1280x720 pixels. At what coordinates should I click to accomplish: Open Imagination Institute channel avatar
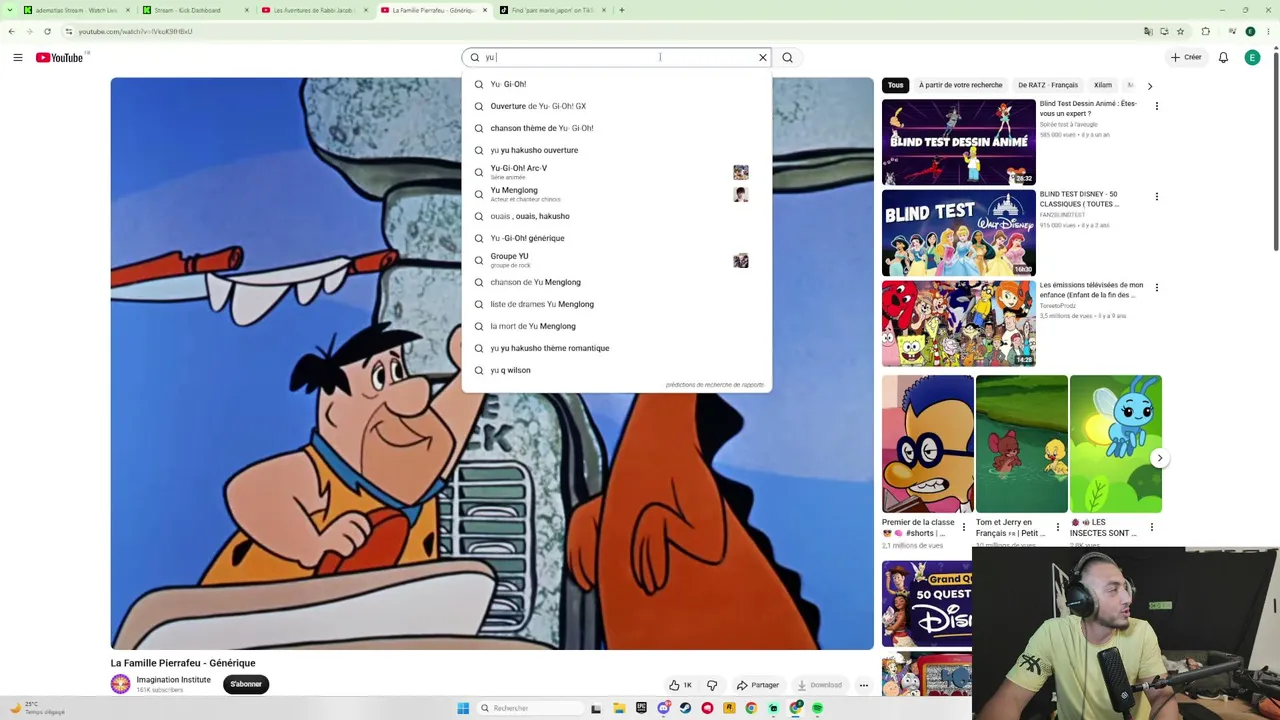(120, 684)
